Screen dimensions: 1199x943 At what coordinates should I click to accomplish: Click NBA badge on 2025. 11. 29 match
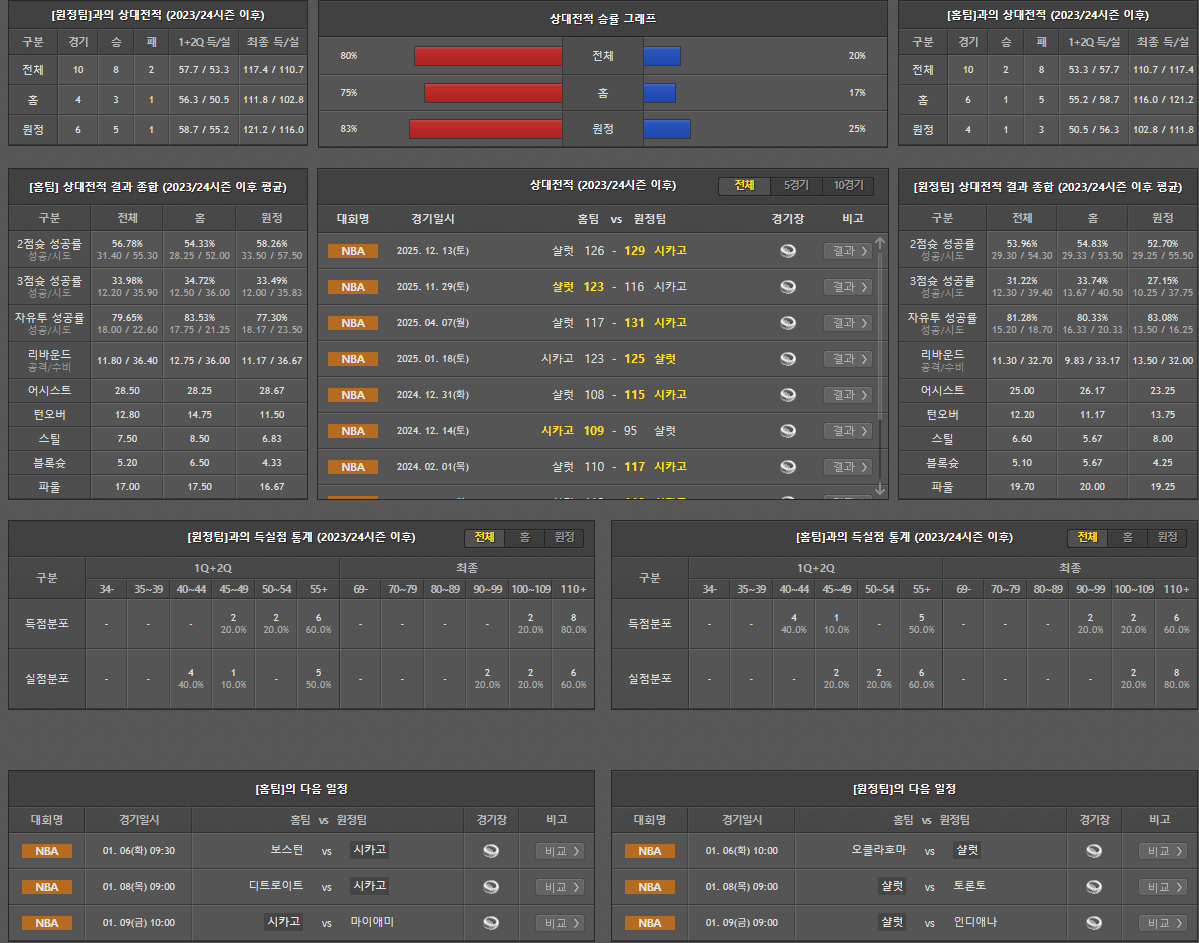pyautogui.click(x=353, y=287)
